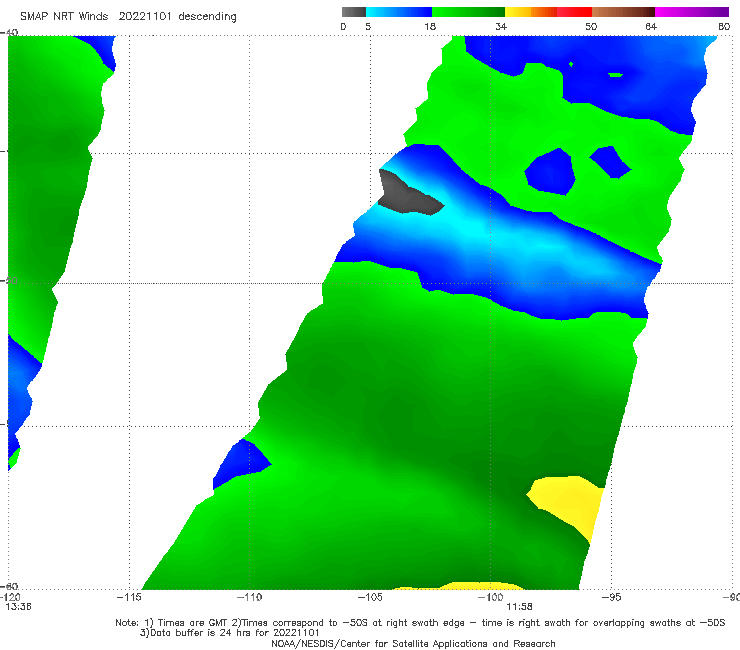740x650 pixels.
Task: Click the longitude label '-95'
Action: pyautogui.click(x=611, y=597)
